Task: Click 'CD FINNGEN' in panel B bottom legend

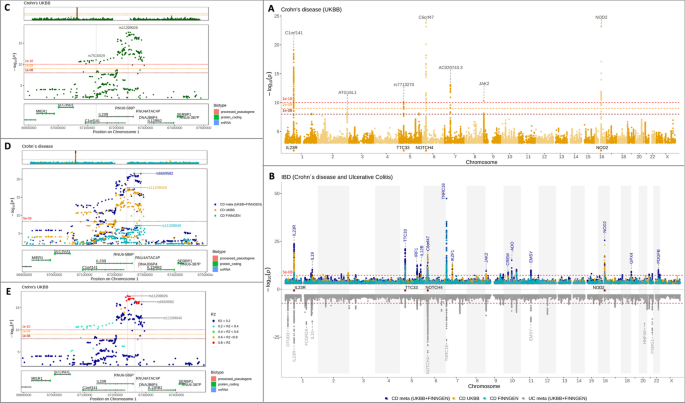Action: pos(504,399)
